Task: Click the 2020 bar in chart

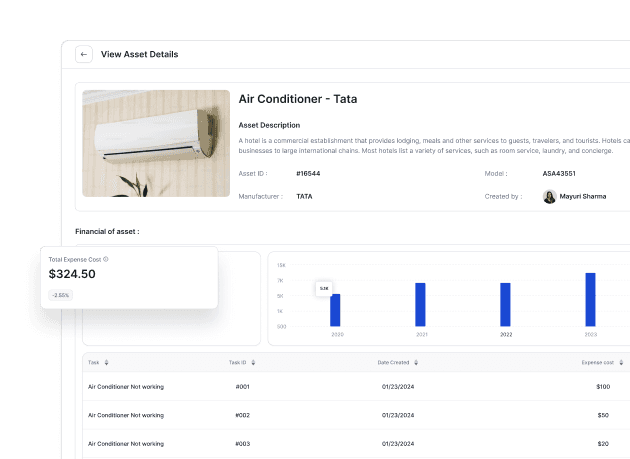Action: [336, 309]
